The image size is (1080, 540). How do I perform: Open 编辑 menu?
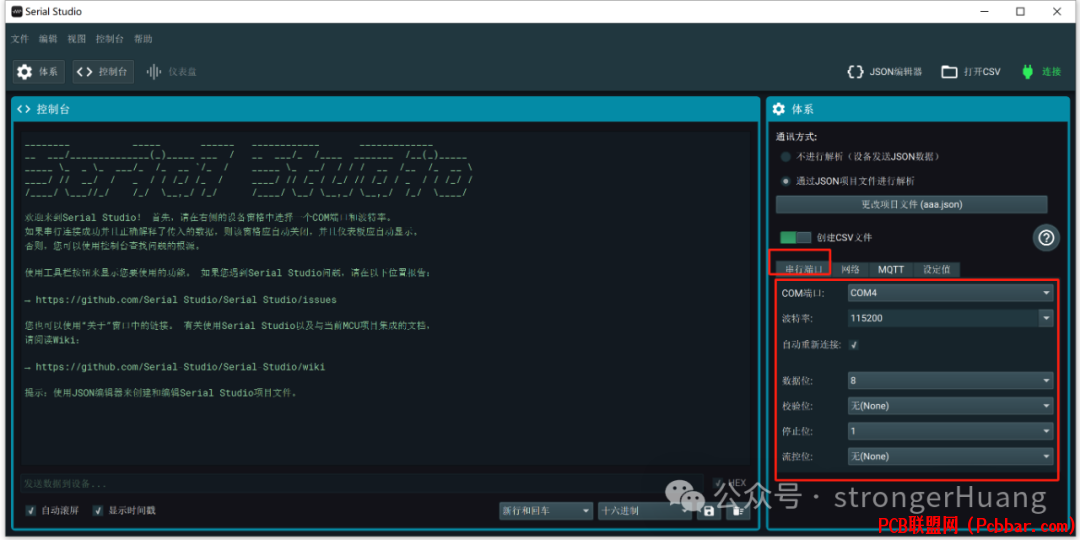coord(48,39)
